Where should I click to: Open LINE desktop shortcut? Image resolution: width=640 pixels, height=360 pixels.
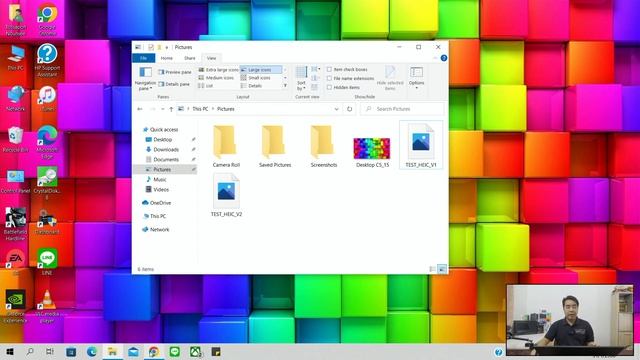[47, 262]
